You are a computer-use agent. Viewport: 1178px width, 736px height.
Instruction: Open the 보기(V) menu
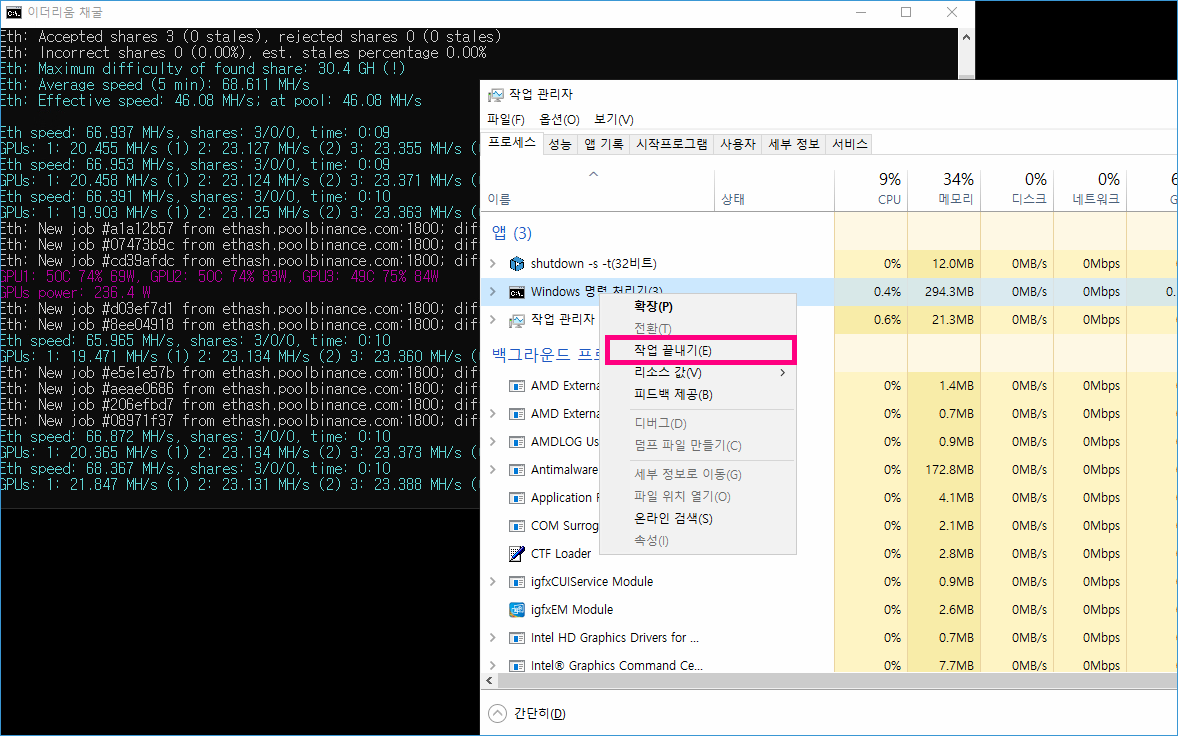pyautogui.click(x=614, y=119)
